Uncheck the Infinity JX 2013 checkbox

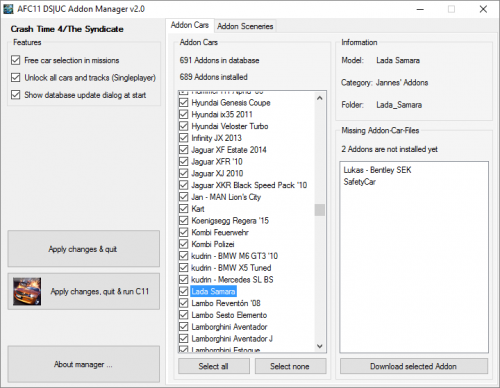click(x=184, y=138)
